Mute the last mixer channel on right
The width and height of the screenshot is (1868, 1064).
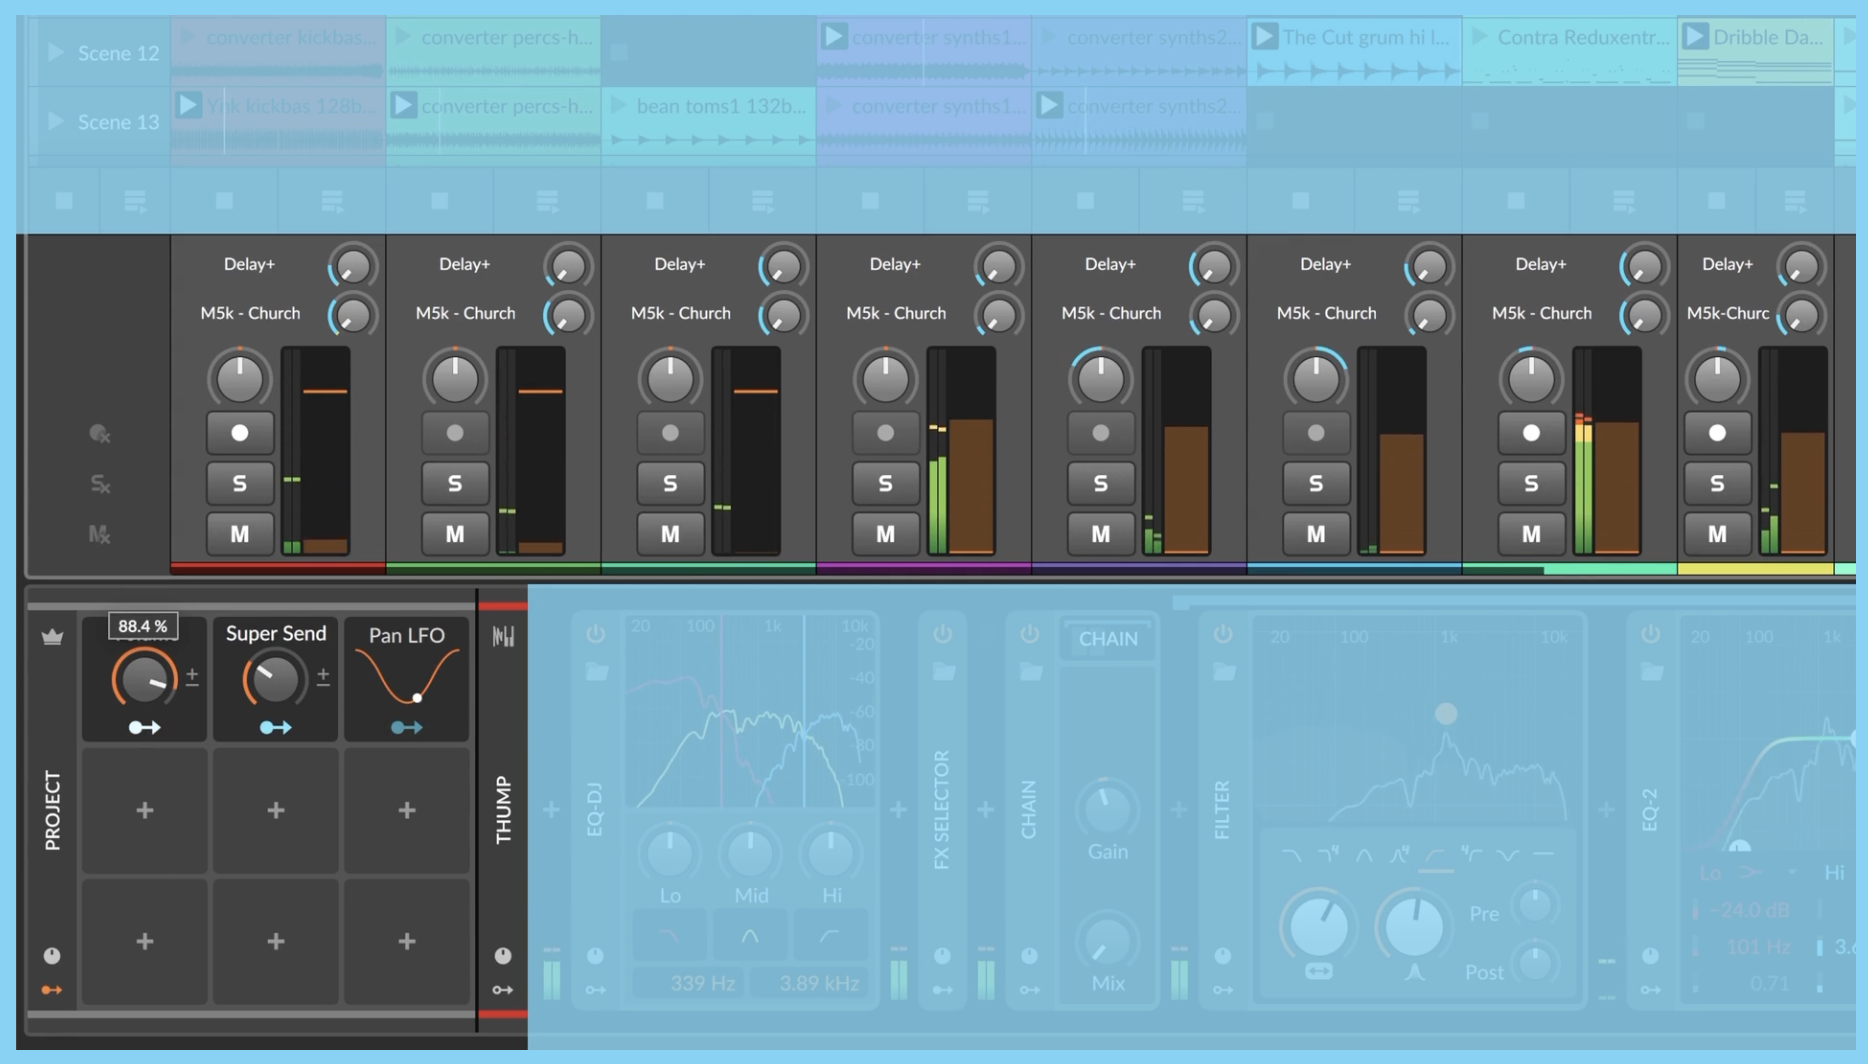coord(1716,534)
